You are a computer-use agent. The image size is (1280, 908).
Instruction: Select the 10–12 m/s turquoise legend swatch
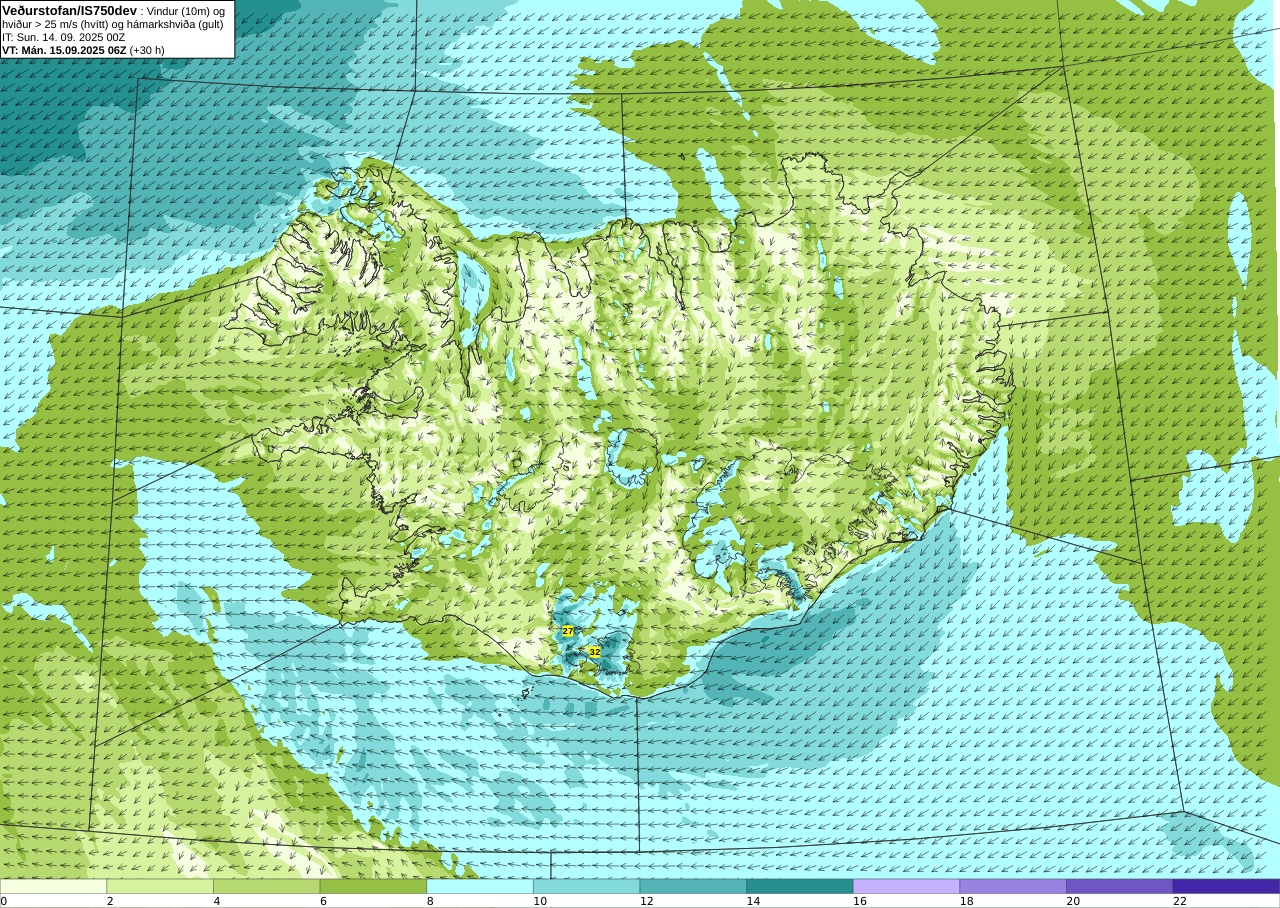coord(587,886)
